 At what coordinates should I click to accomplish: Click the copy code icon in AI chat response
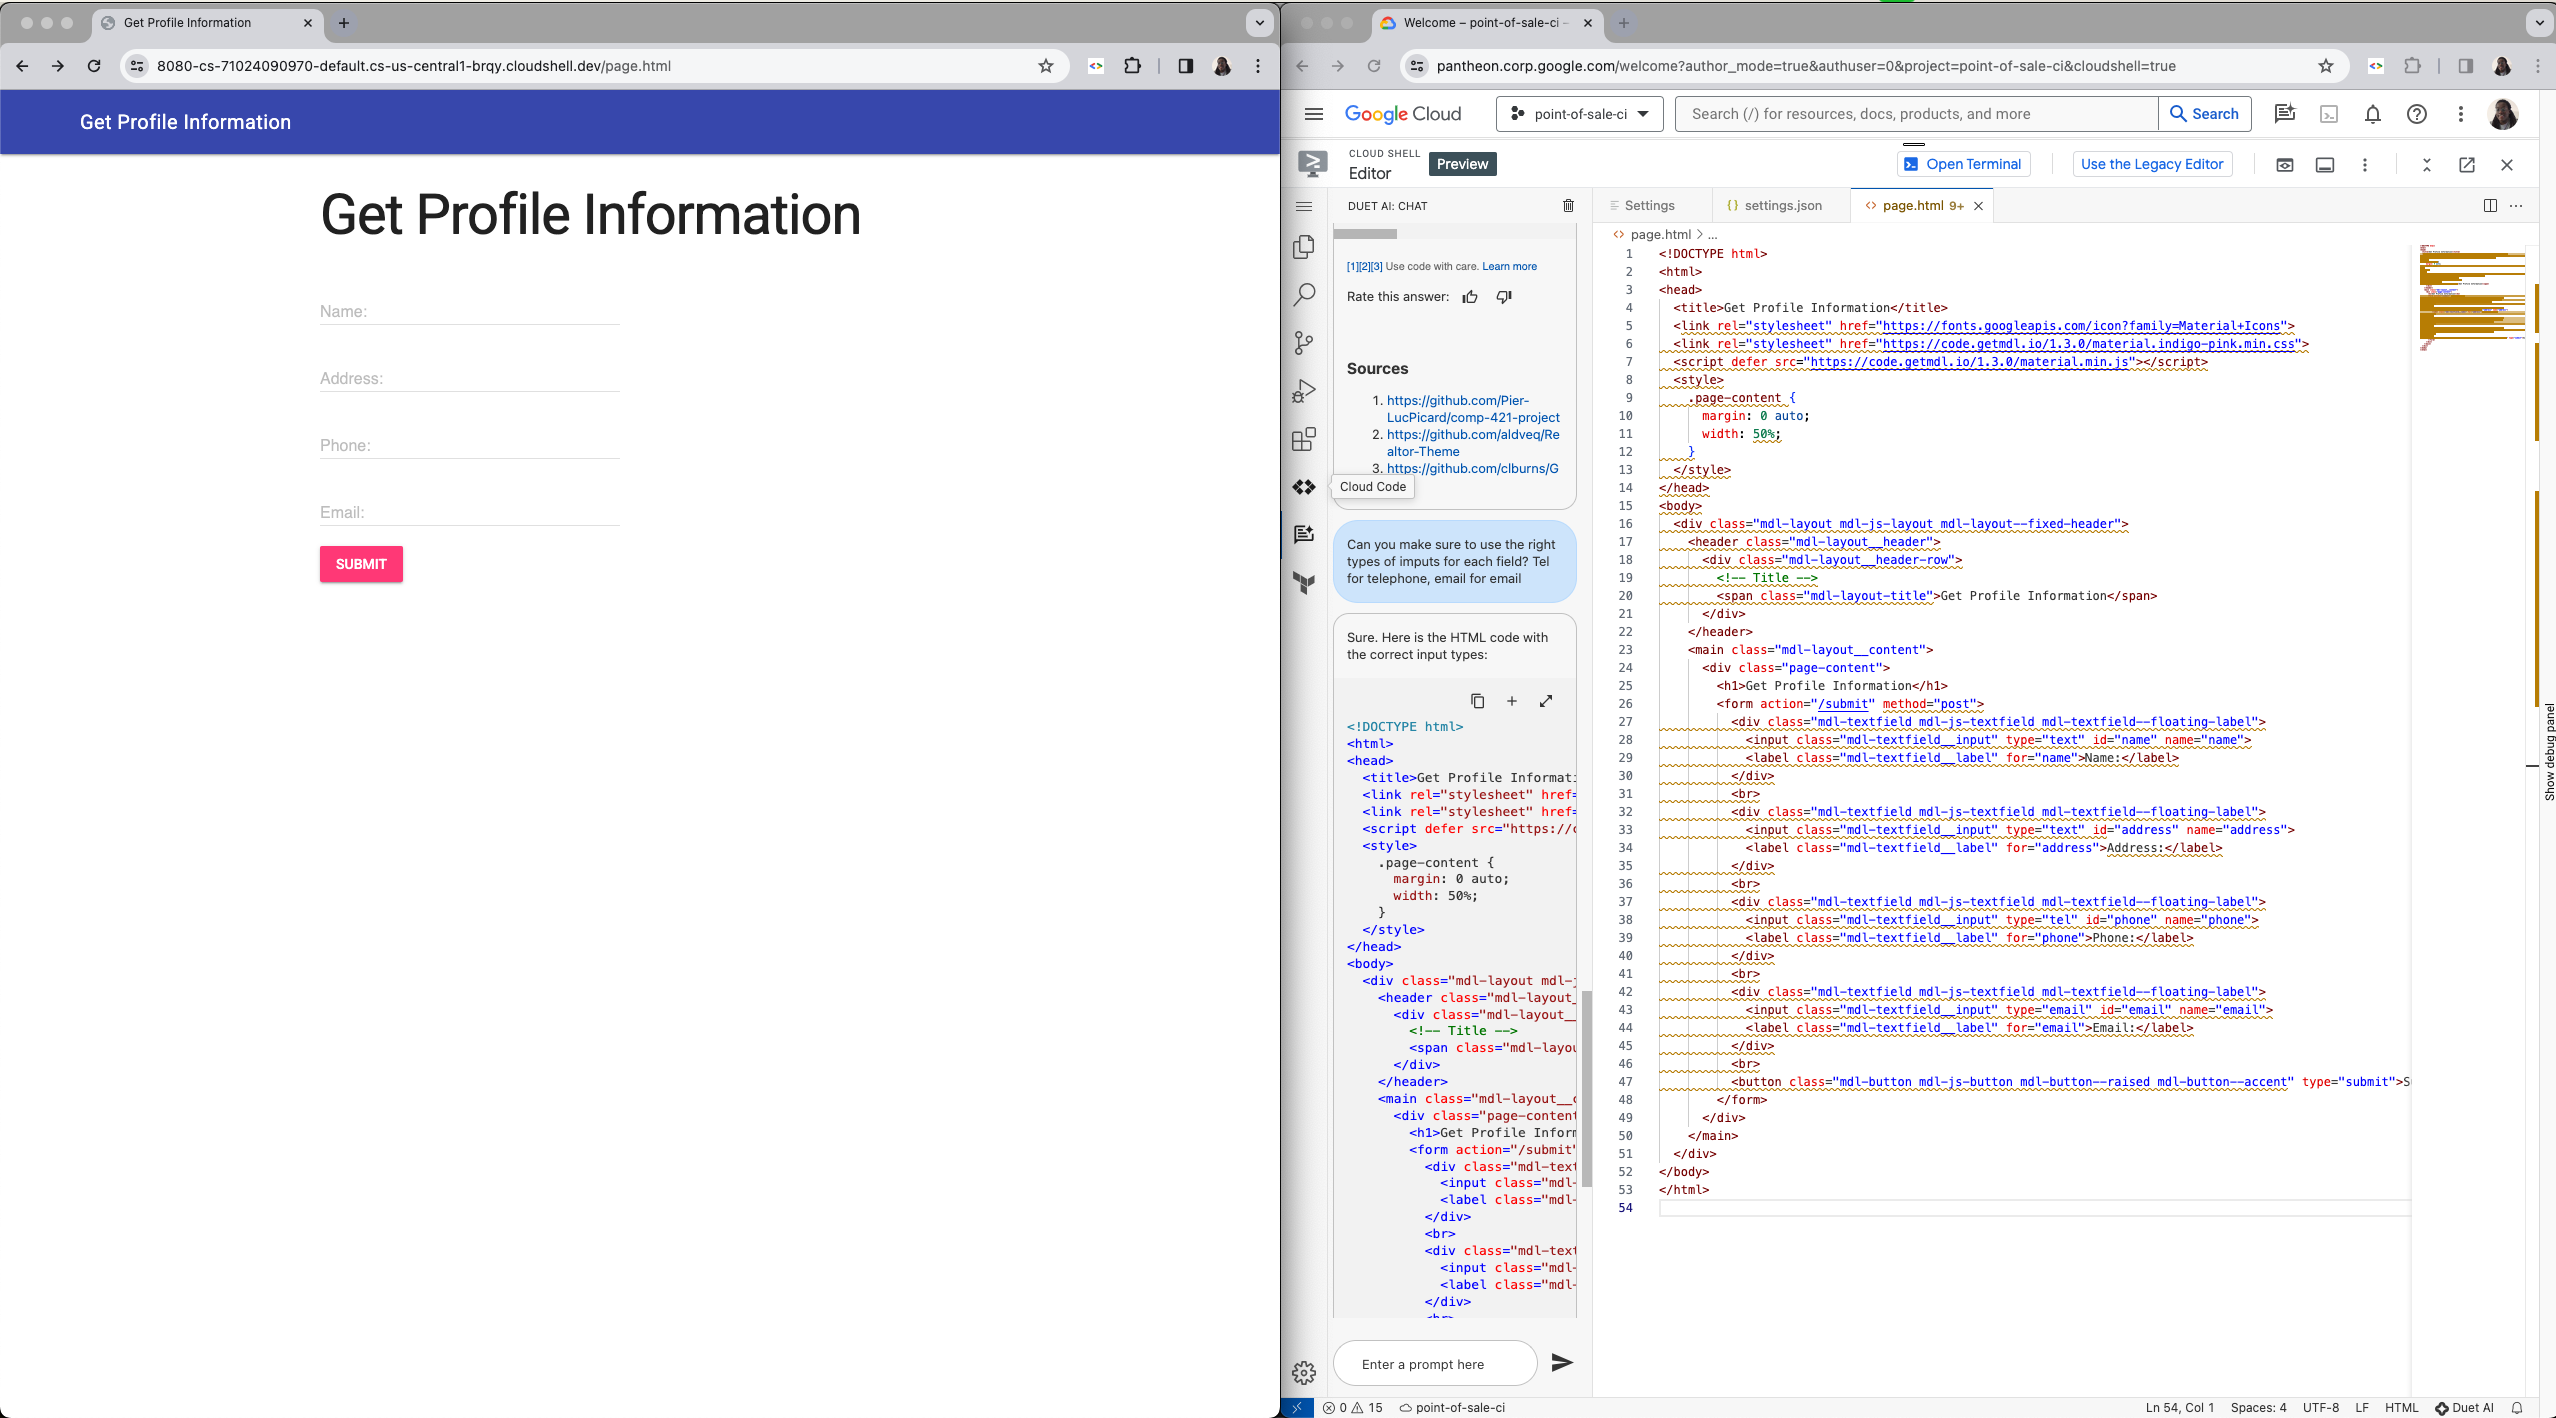(1477, 700)
